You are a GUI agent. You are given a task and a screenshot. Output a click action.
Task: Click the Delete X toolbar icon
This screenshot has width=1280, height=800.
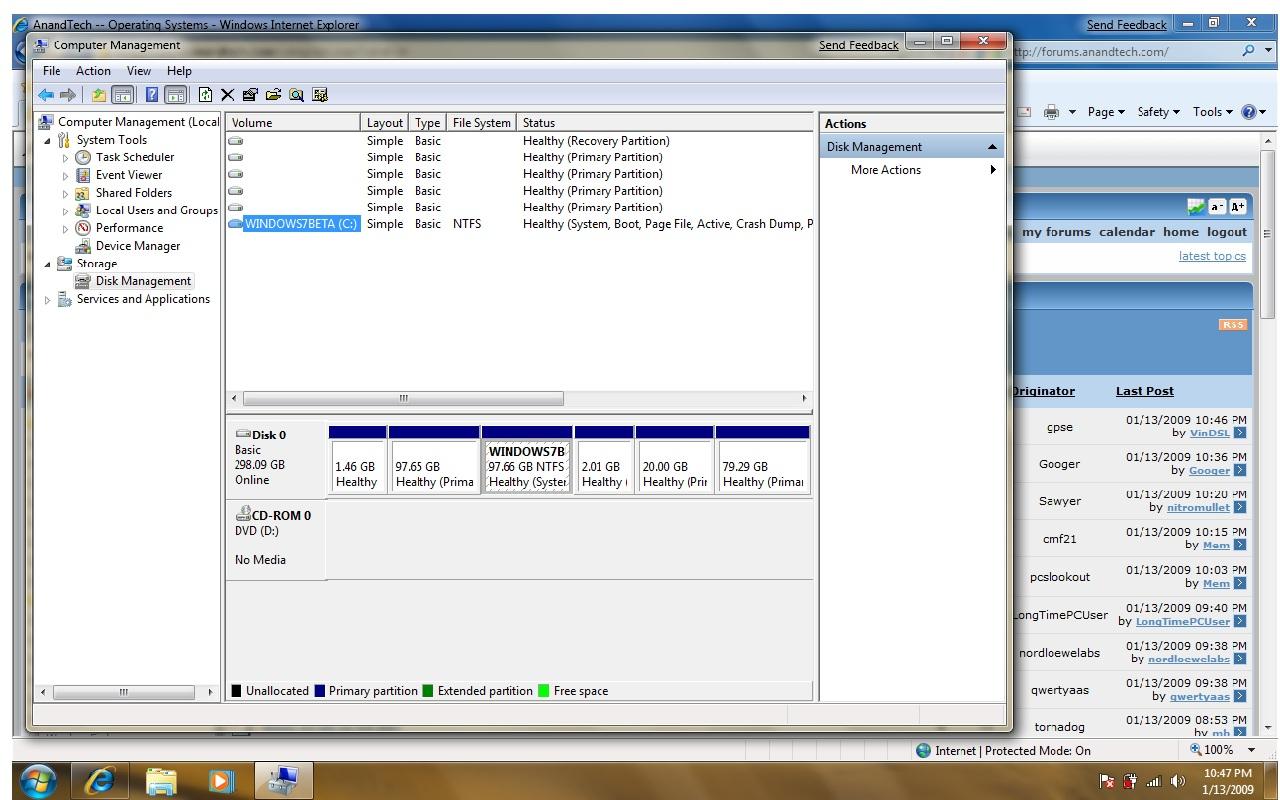pos(228,95)
